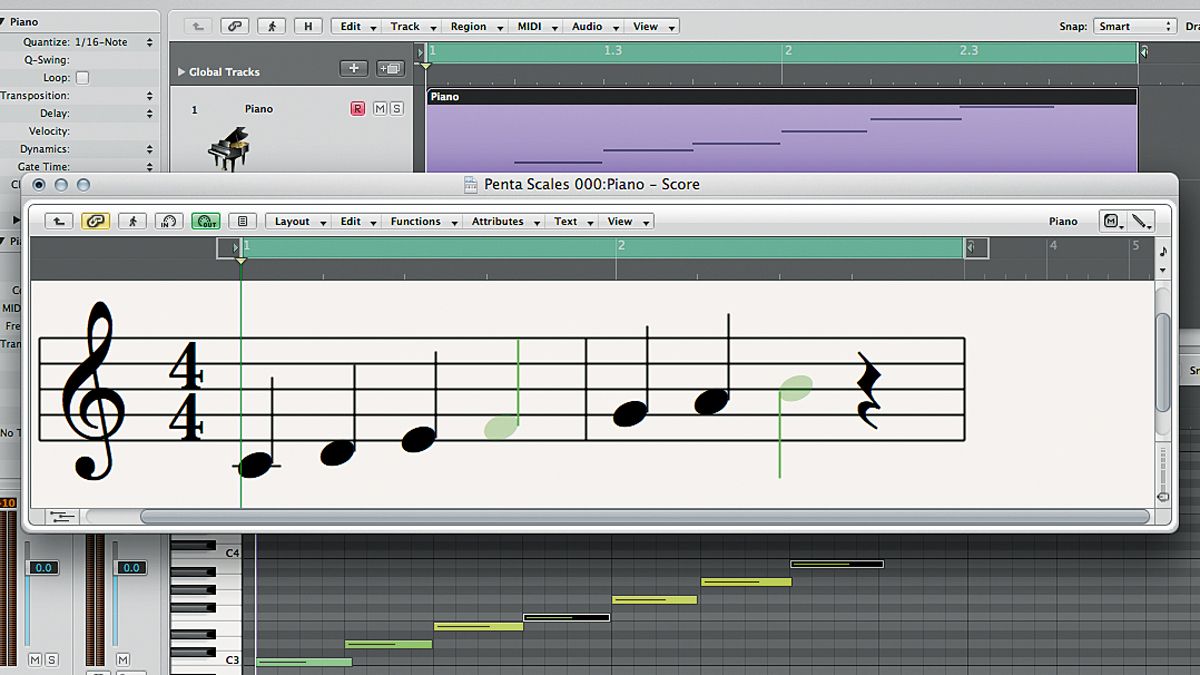The height and width of the screenshot is (675, 1200).
Task: Click the + button to add a new track
Action: 354,68
